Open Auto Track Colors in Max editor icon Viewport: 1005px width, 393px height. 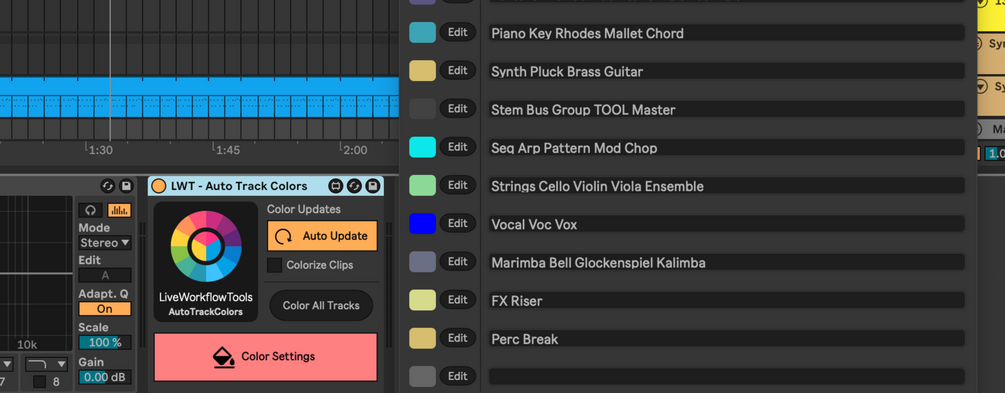tap(336, 187)
